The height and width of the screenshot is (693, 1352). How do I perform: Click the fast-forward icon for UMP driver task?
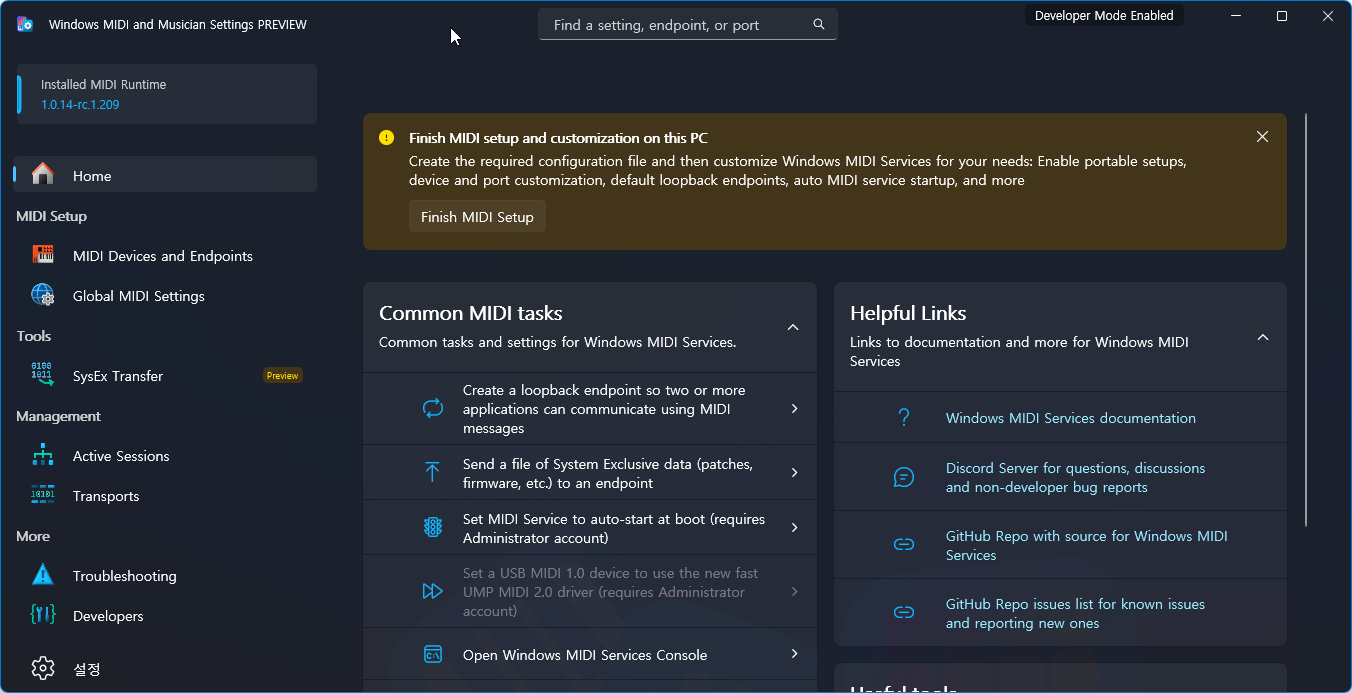[x=432, y=591]
